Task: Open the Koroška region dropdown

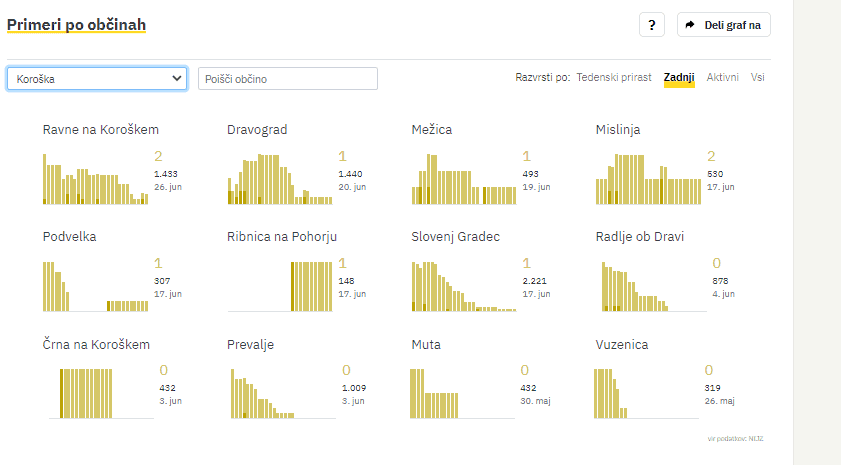Action: pyautogui.click(x=97, y=78)
